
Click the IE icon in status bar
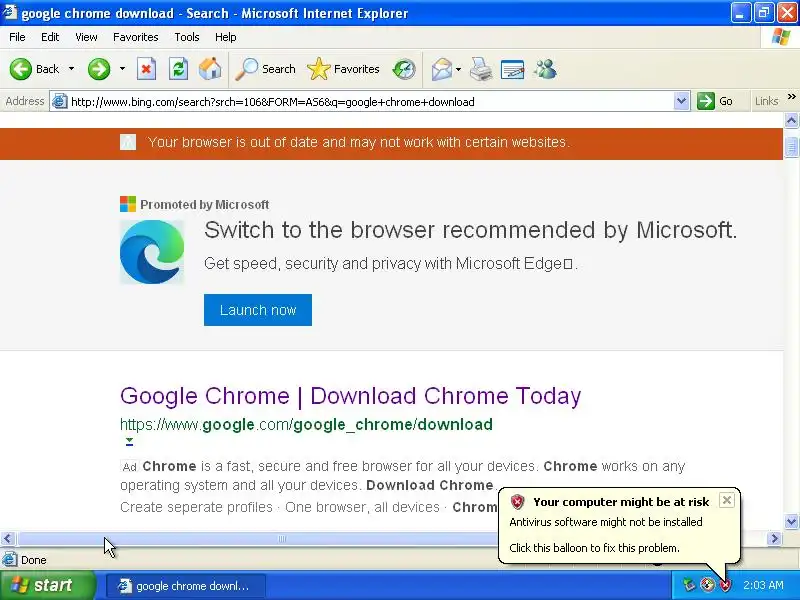click(x=10, y=560)
